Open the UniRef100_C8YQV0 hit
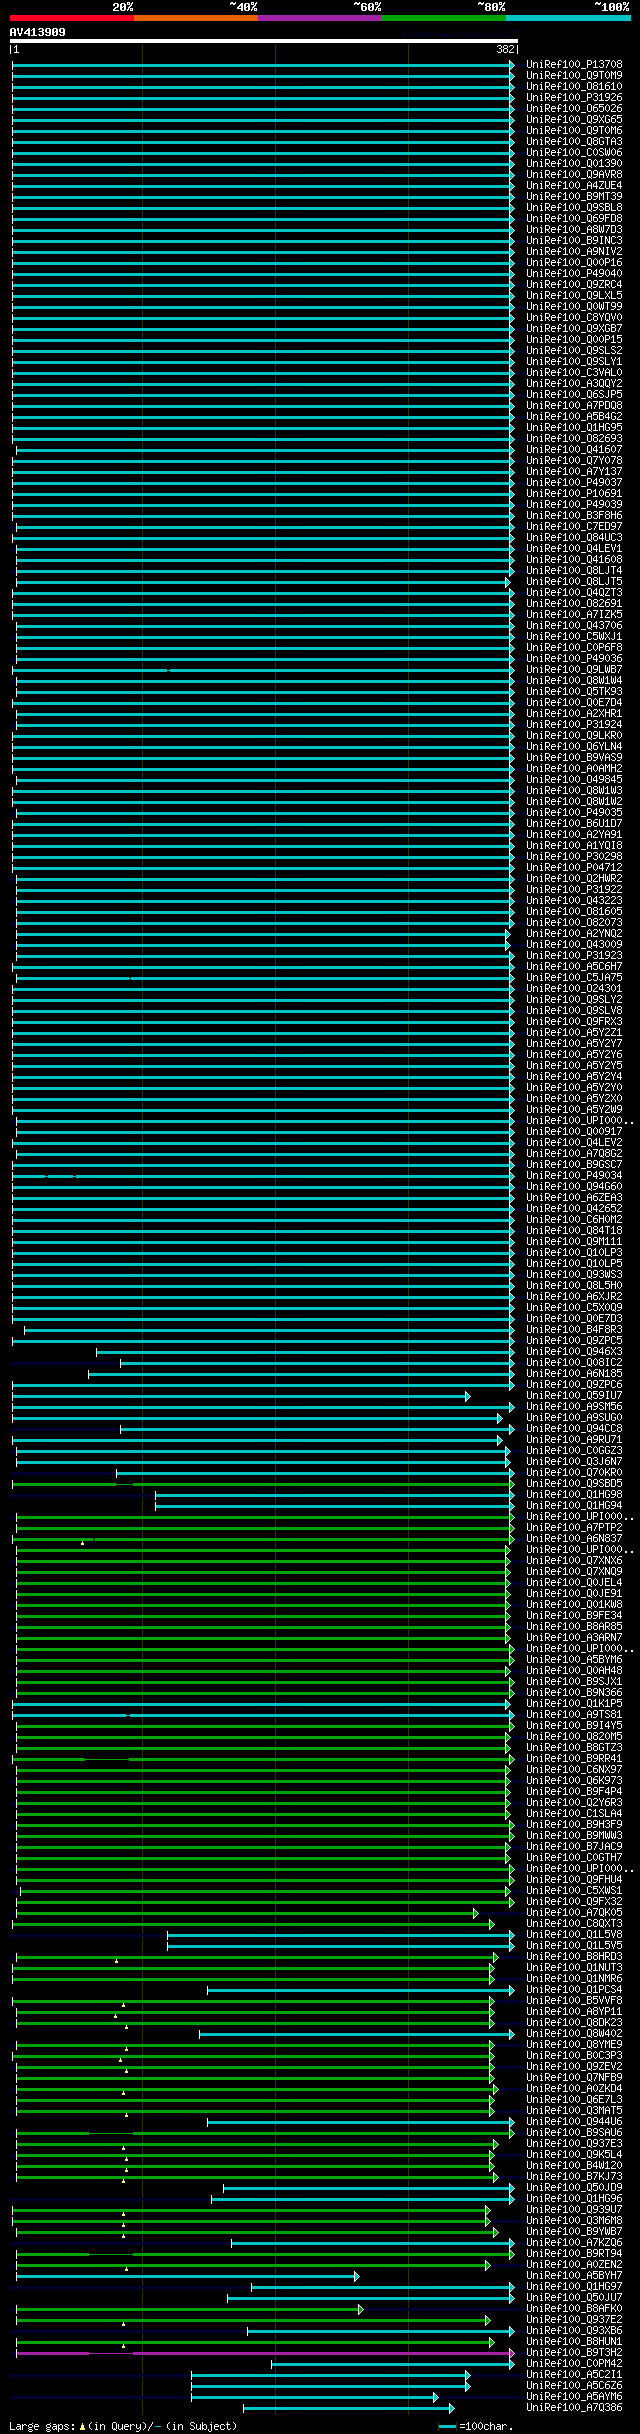Viewport: 640px width, 2434px height. (574, 318)
